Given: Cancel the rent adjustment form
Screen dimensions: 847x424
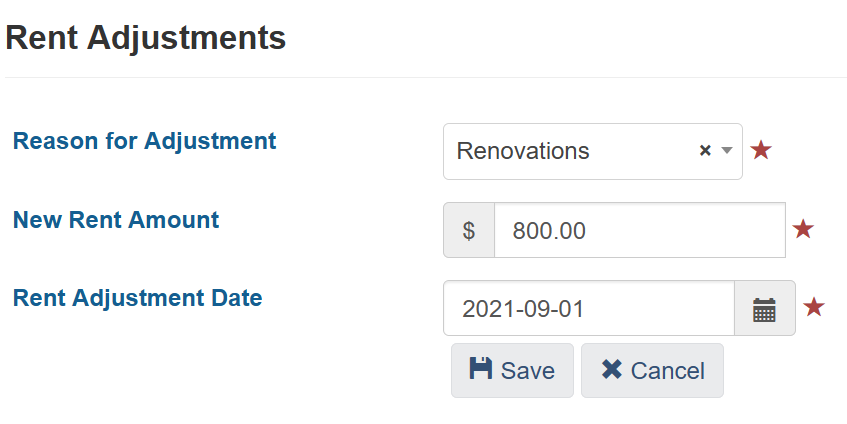Looking at the screenshot, I should coord(652,371).
